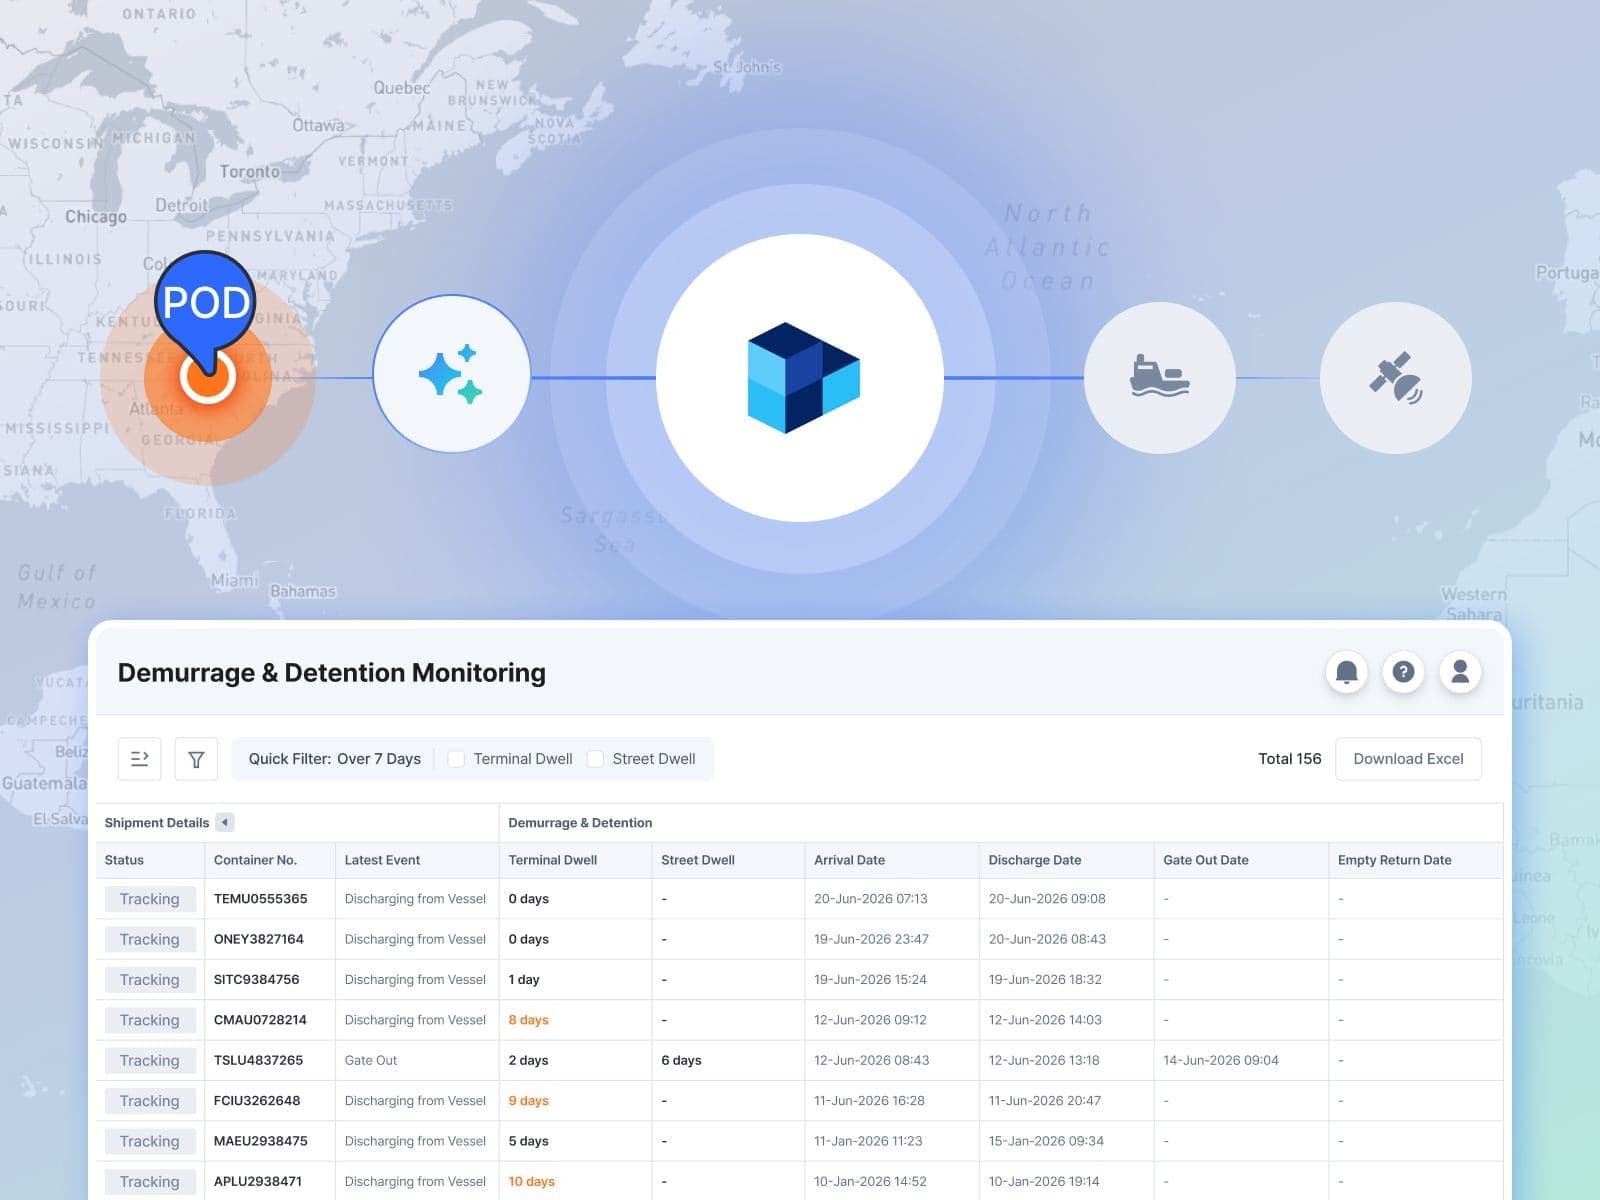The width and height of the screenshot is (1600, 1200).
Task: Enable the Street Dwell checkbox
Action: coord(595,759)
